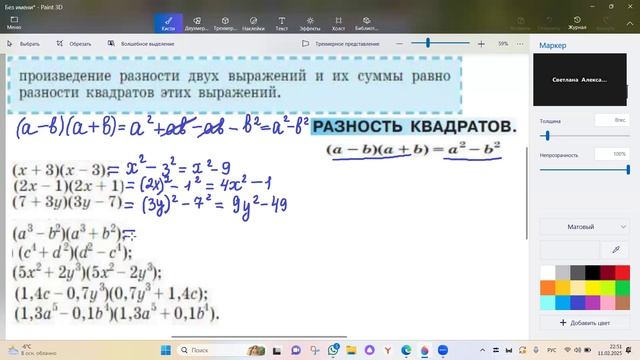640x360 pixels.
Task: Open the Журнал history panel
Action: coord(577,23)
